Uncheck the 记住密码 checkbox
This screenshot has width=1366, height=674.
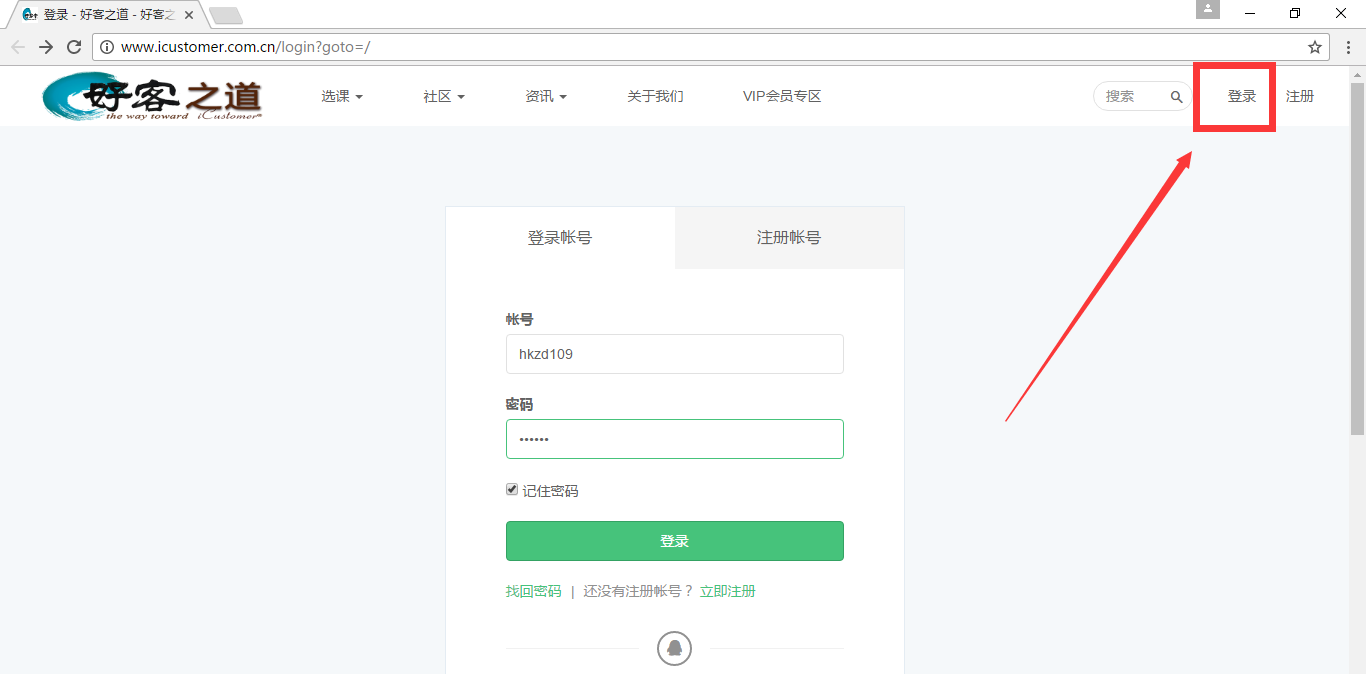512,490
